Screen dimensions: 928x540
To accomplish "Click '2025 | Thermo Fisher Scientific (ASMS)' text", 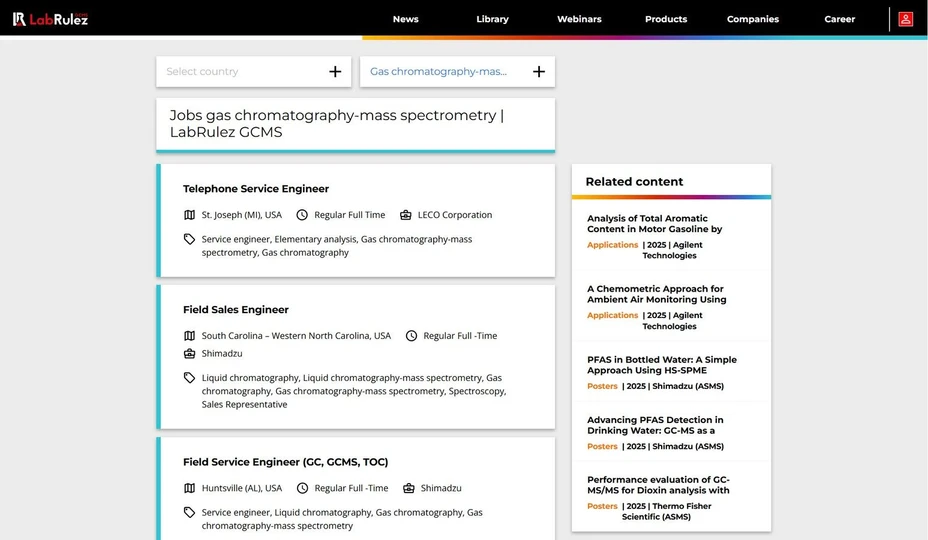I will [668, 512].
